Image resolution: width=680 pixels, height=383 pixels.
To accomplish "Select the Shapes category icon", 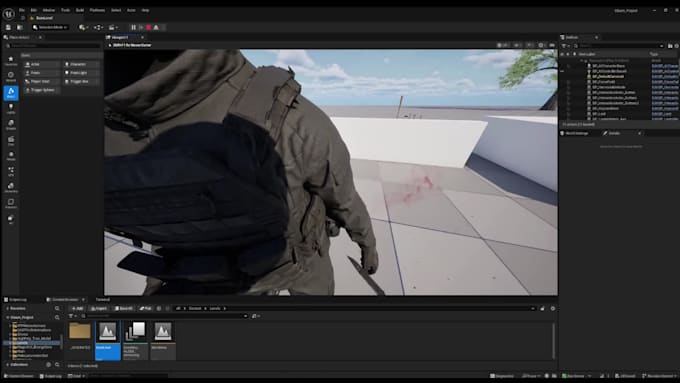I will click(x=11, y=125).
